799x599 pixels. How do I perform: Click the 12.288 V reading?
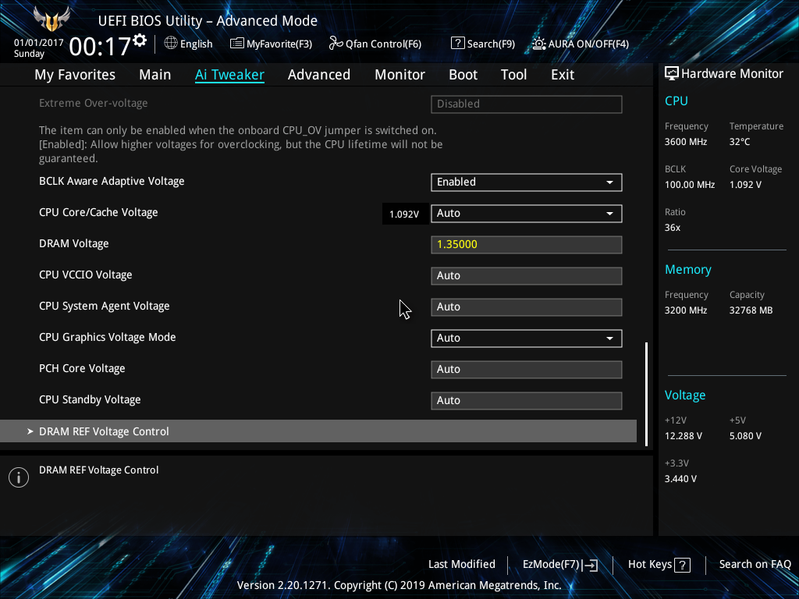(x=683, y=436)
